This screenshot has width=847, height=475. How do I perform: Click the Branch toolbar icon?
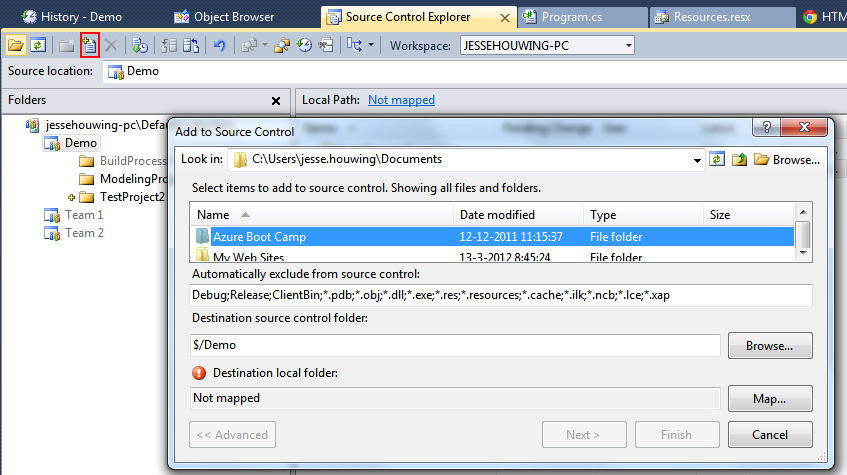355,45
